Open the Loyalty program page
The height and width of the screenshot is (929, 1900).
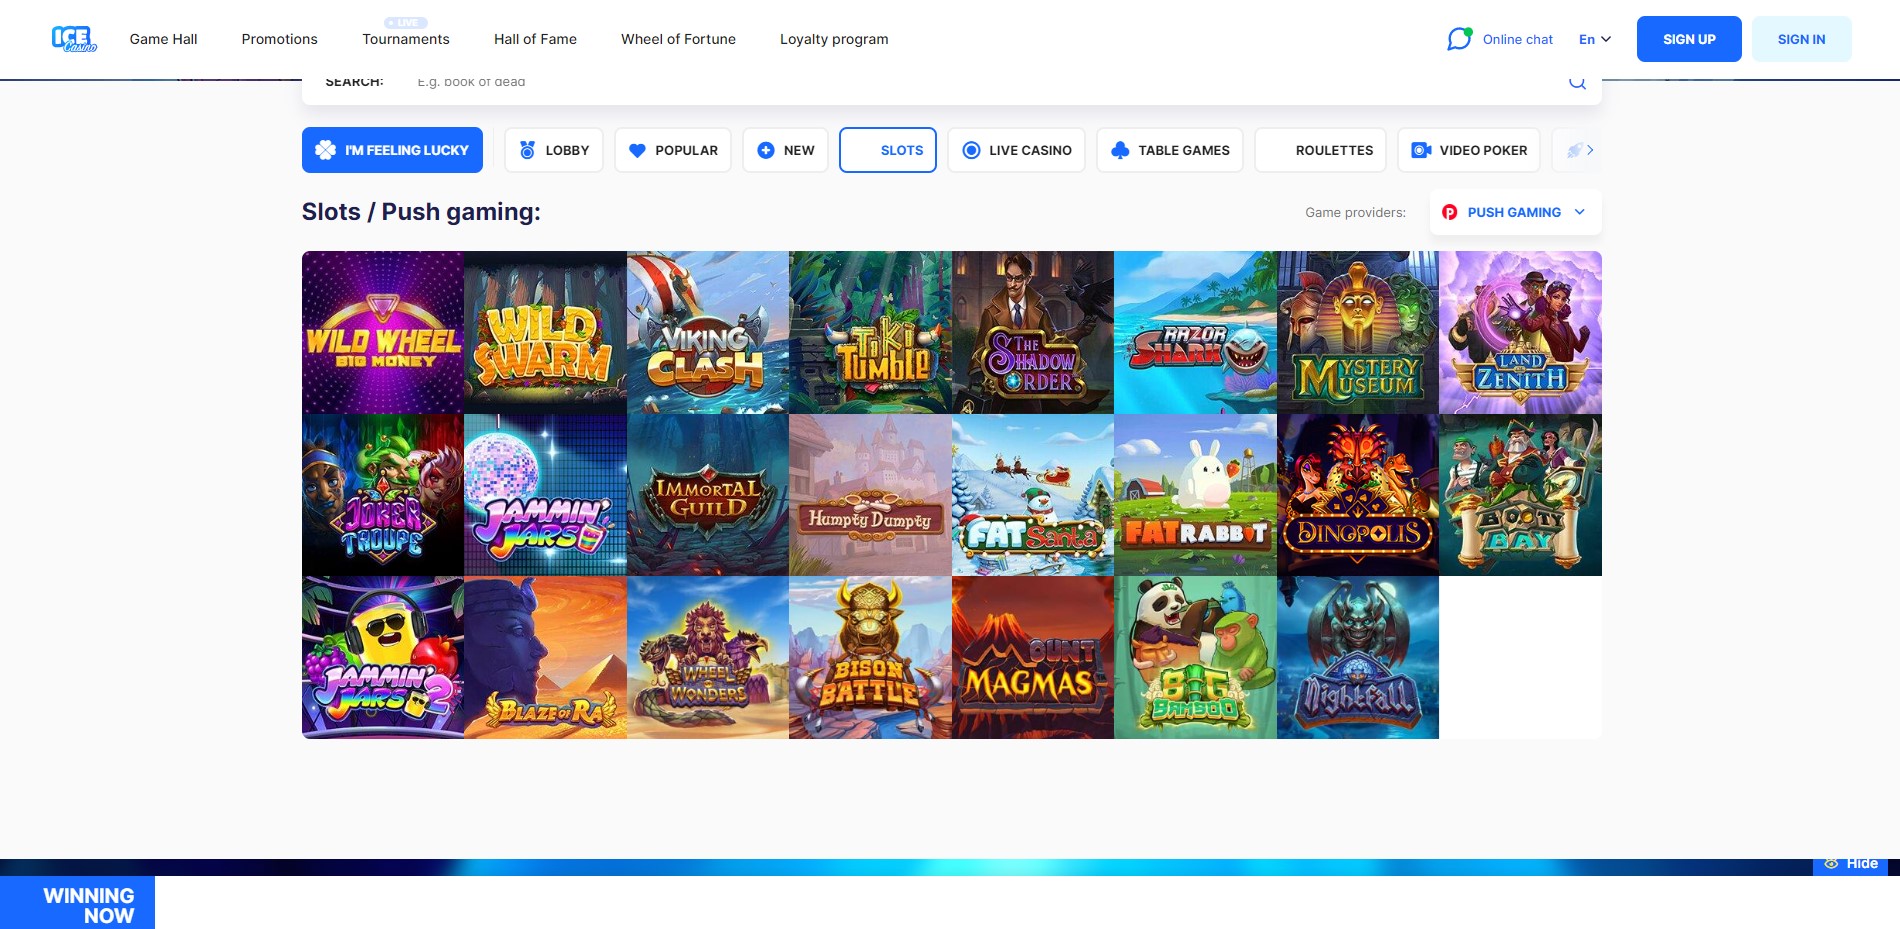pos(834,39)
